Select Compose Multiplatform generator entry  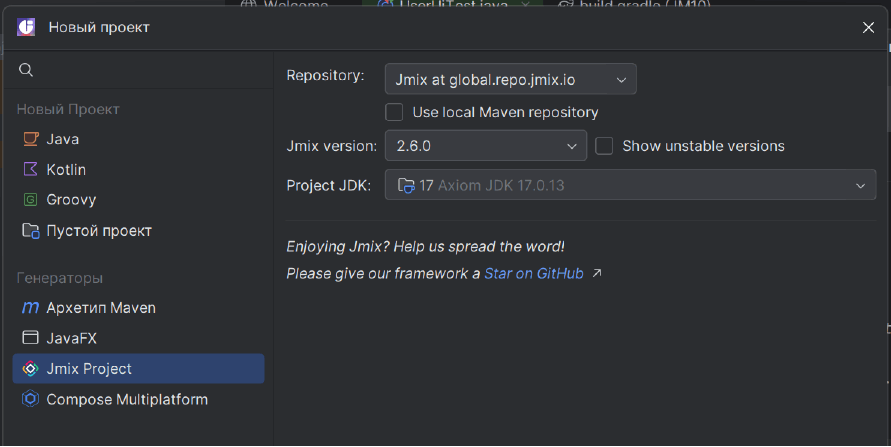pos(126,399)
